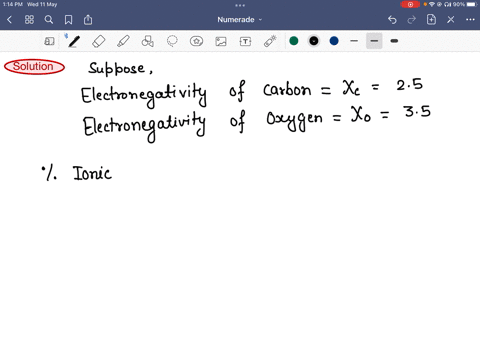Tap the handwritten value 3.5
480x360 pixels.
click(x=418, y=111)
